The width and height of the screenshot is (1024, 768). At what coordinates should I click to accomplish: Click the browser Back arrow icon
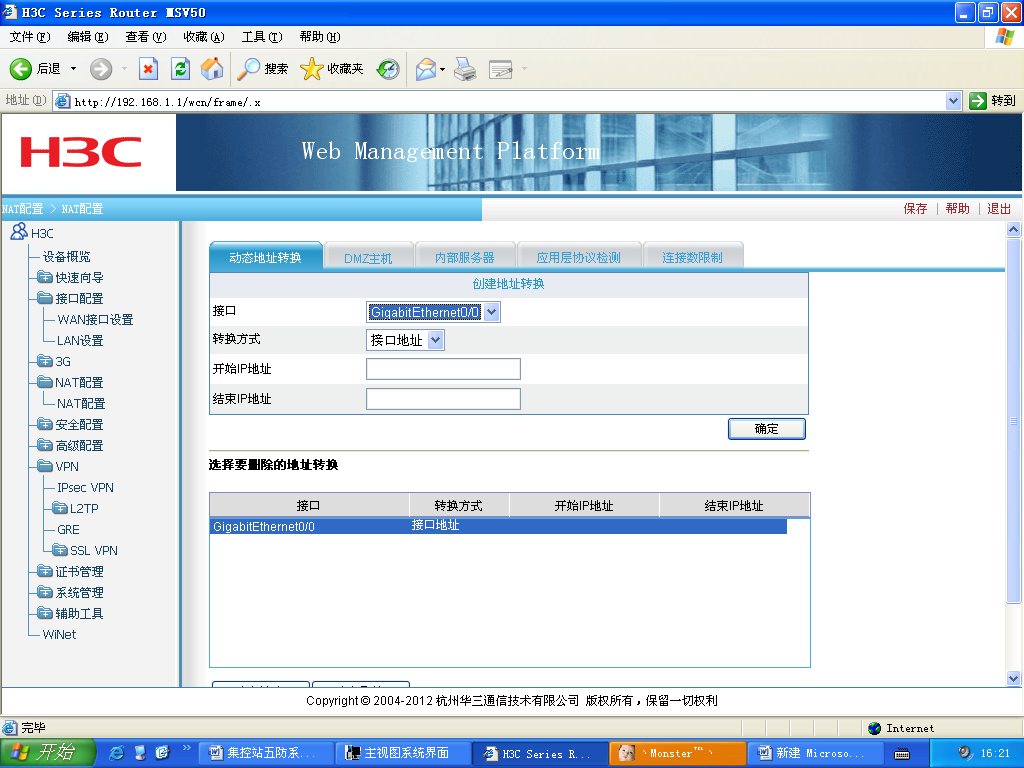click(x=22, y=69)
